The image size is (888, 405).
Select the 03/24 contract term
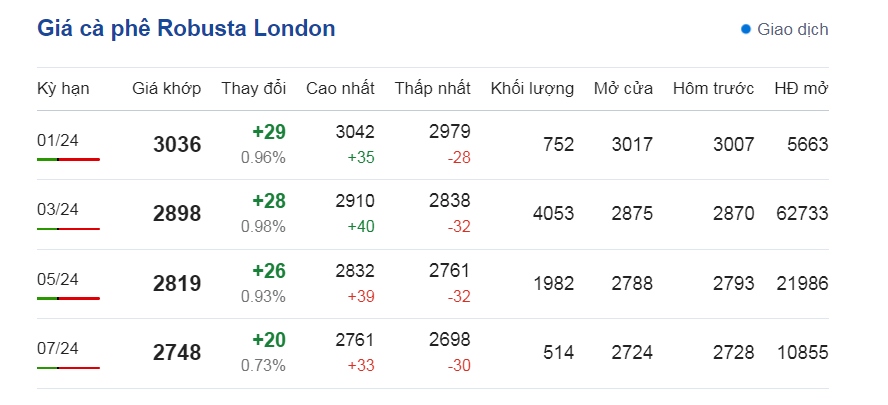[x=58, y=210]
